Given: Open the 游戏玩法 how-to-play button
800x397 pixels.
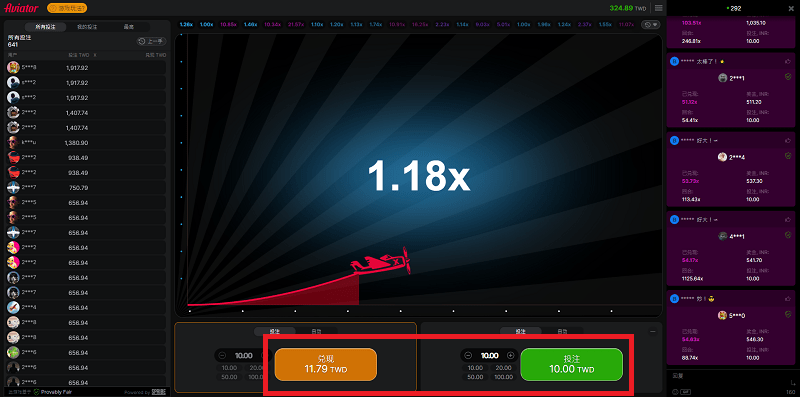Looking at the screenshot, I should tap(67, 8).
